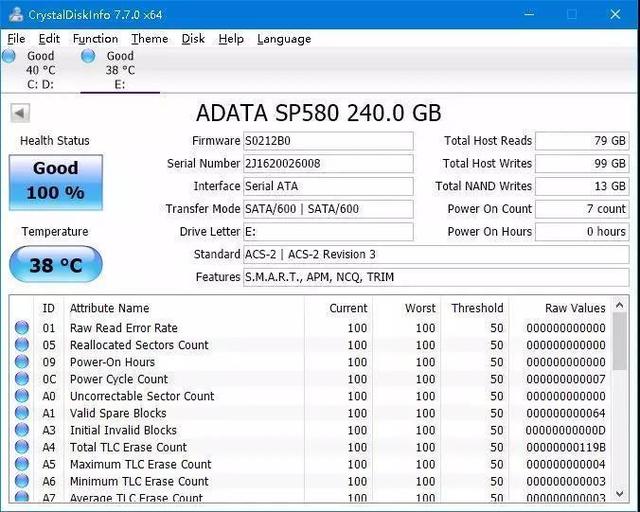
Task: Open the File menu
Action: [16, 39]
